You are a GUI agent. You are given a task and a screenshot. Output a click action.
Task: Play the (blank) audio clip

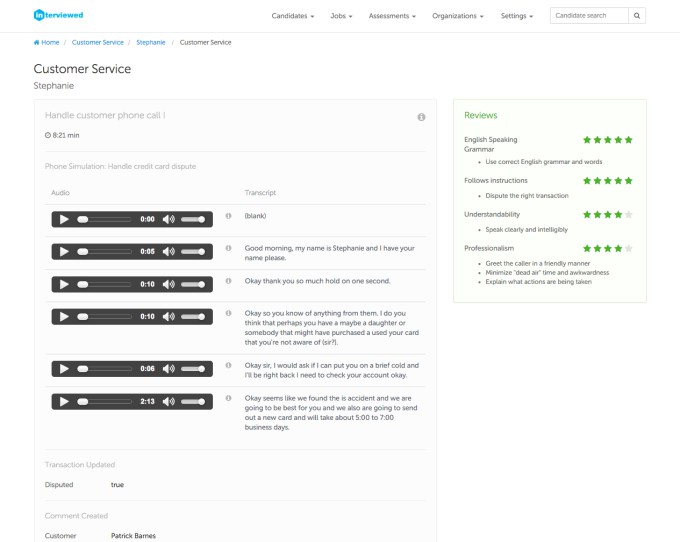coord(64,219)
